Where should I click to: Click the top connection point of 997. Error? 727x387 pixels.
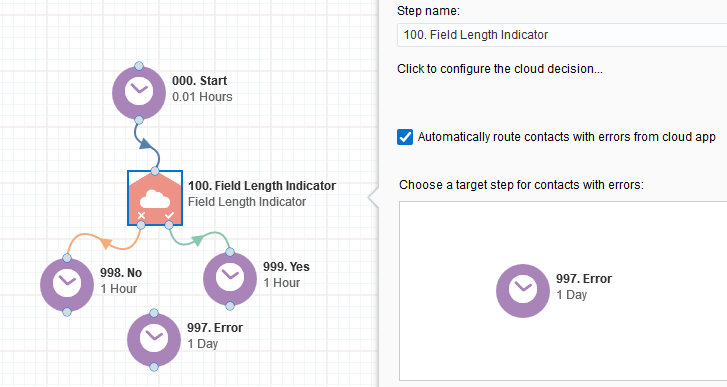(154, 313)
